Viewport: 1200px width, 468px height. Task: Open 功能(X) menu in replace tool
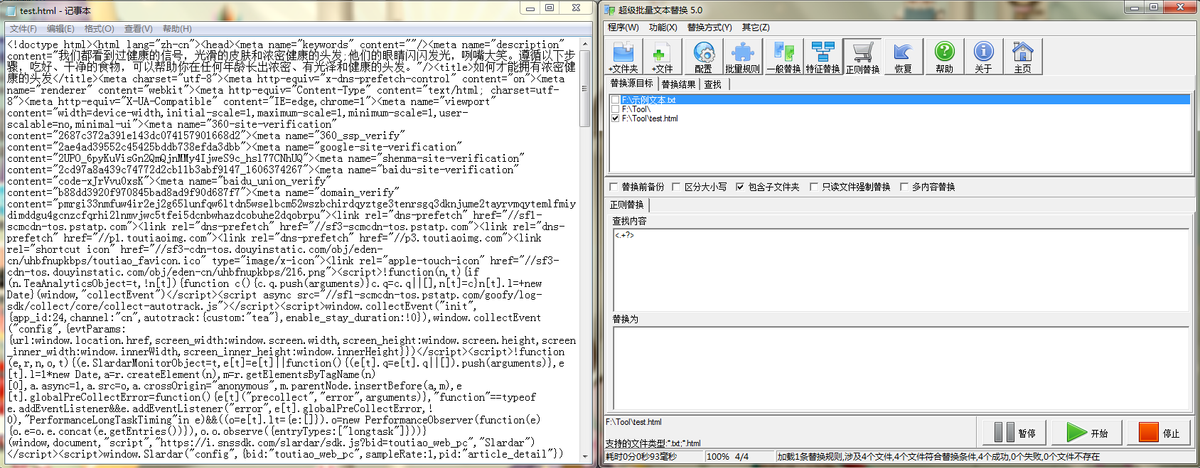[662, 27]
